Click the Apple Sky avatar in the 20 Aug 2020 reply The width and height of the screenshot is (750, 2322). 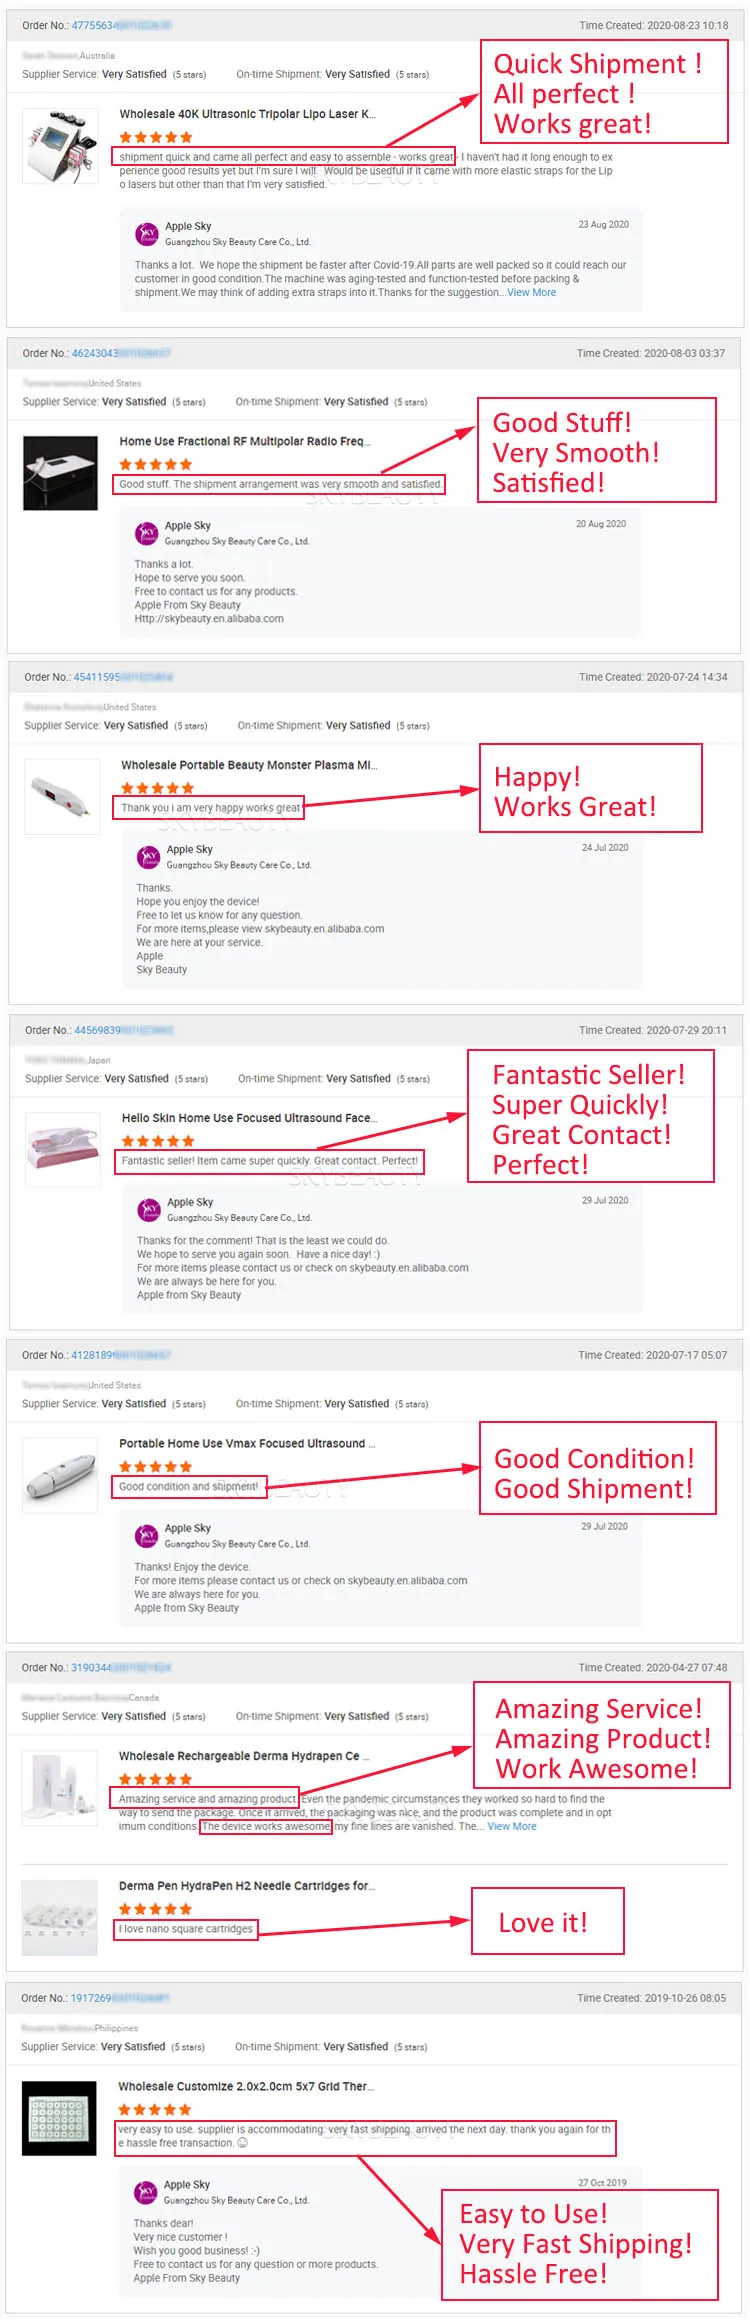click(147, 533)
